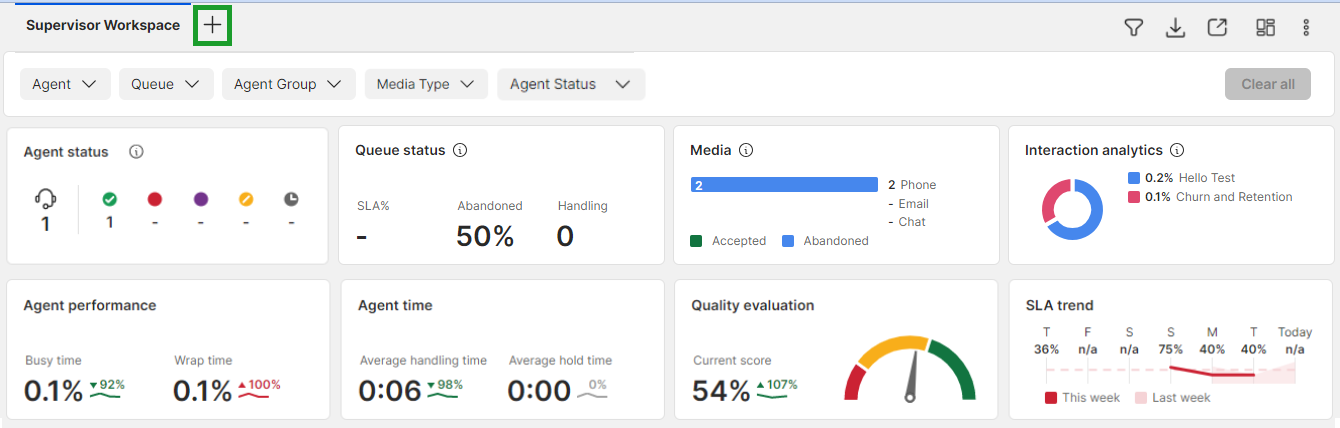
Task: Click average handling time 0:06 value
Action: pyautogui.click(x=390, y=391)
